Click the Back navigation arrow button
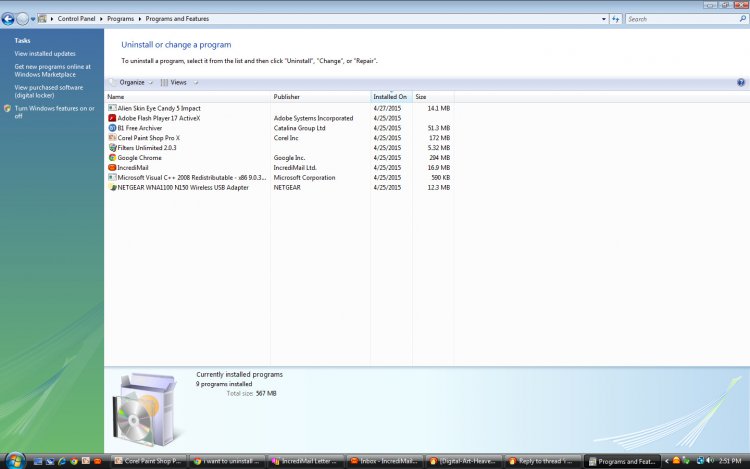750x469 pixels. pyautogui.click(x=8, y=19)
